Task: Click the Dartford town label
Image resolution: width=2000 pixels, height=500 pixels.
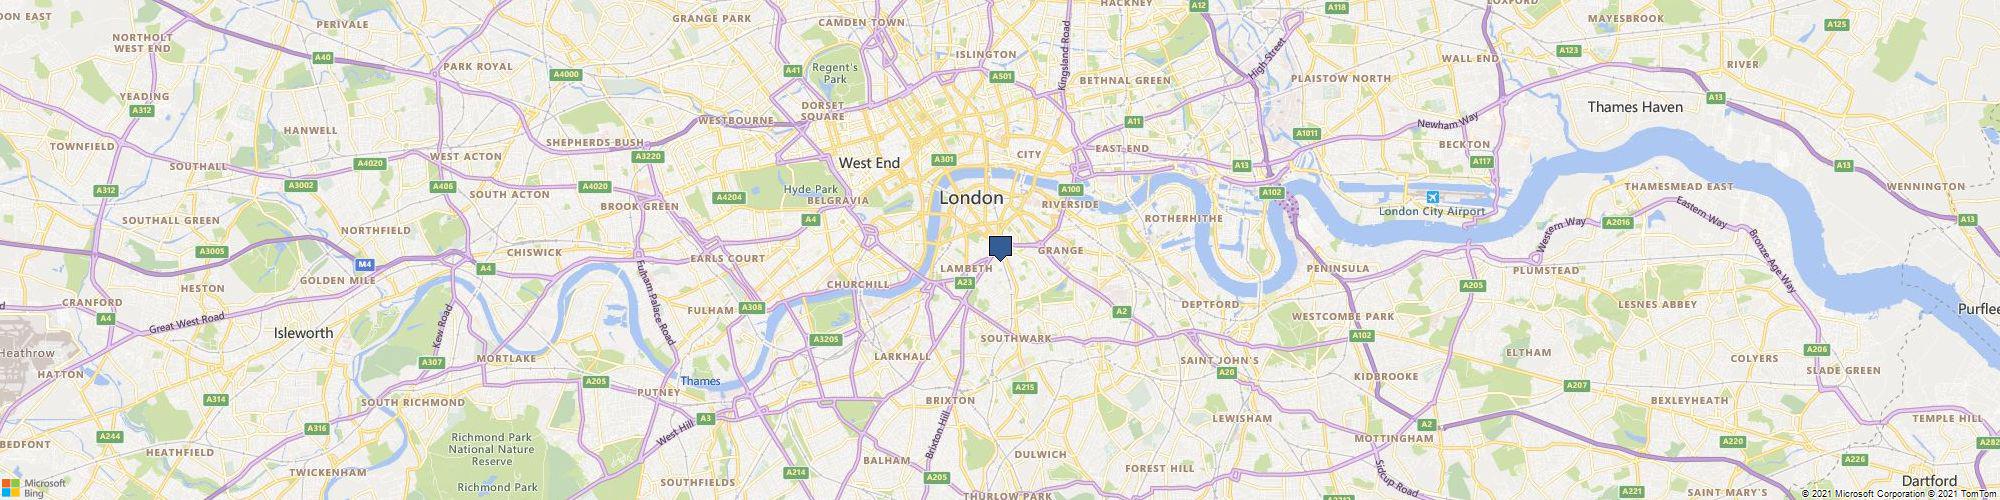Action: point(1929,482)
